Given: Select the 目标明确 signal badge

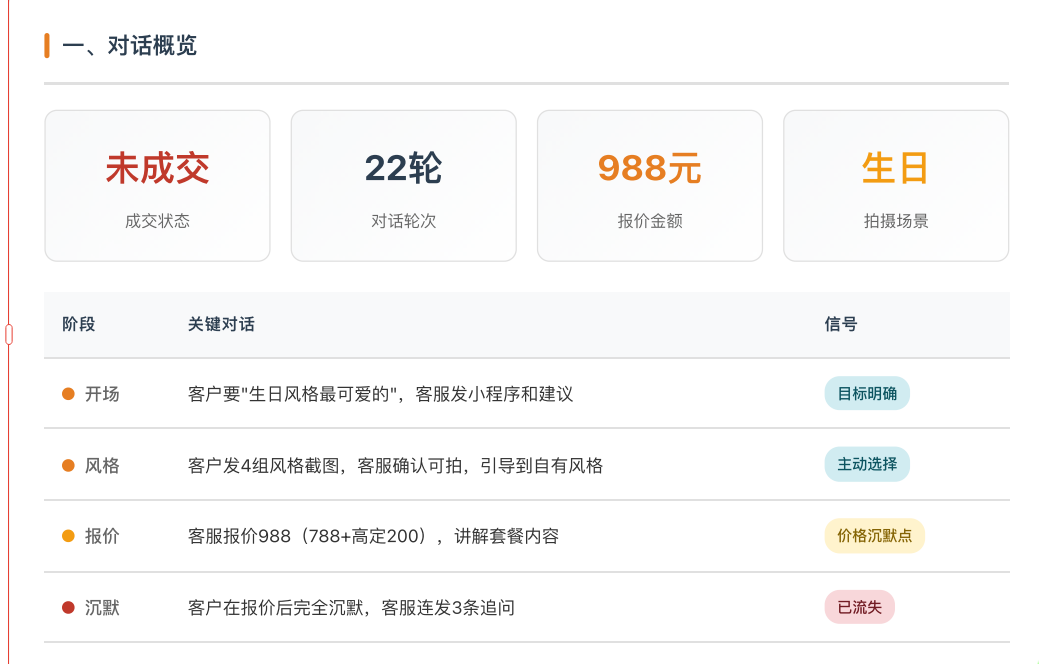Looking at the screenshot, I should [x=867, y=394].
